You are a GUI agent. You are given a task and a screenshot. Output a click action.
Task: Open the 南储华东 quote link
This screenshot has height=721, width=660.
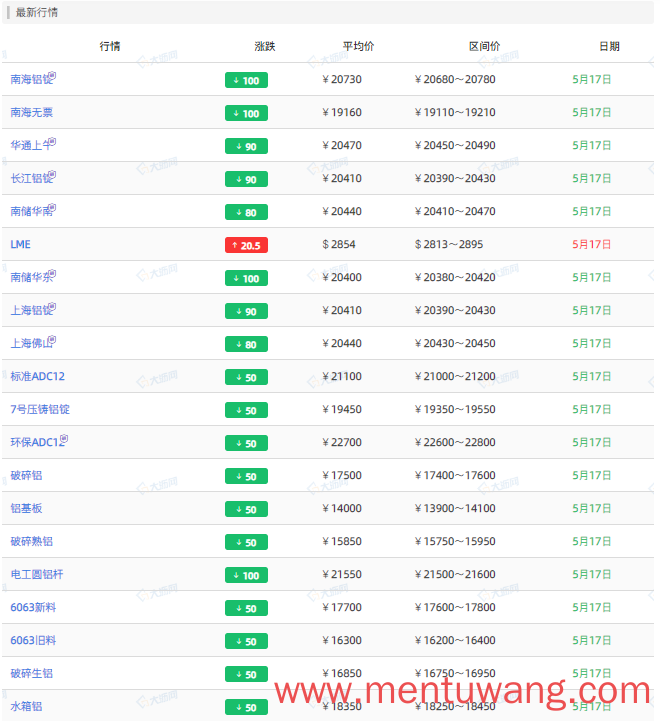[x=31, y=277]
